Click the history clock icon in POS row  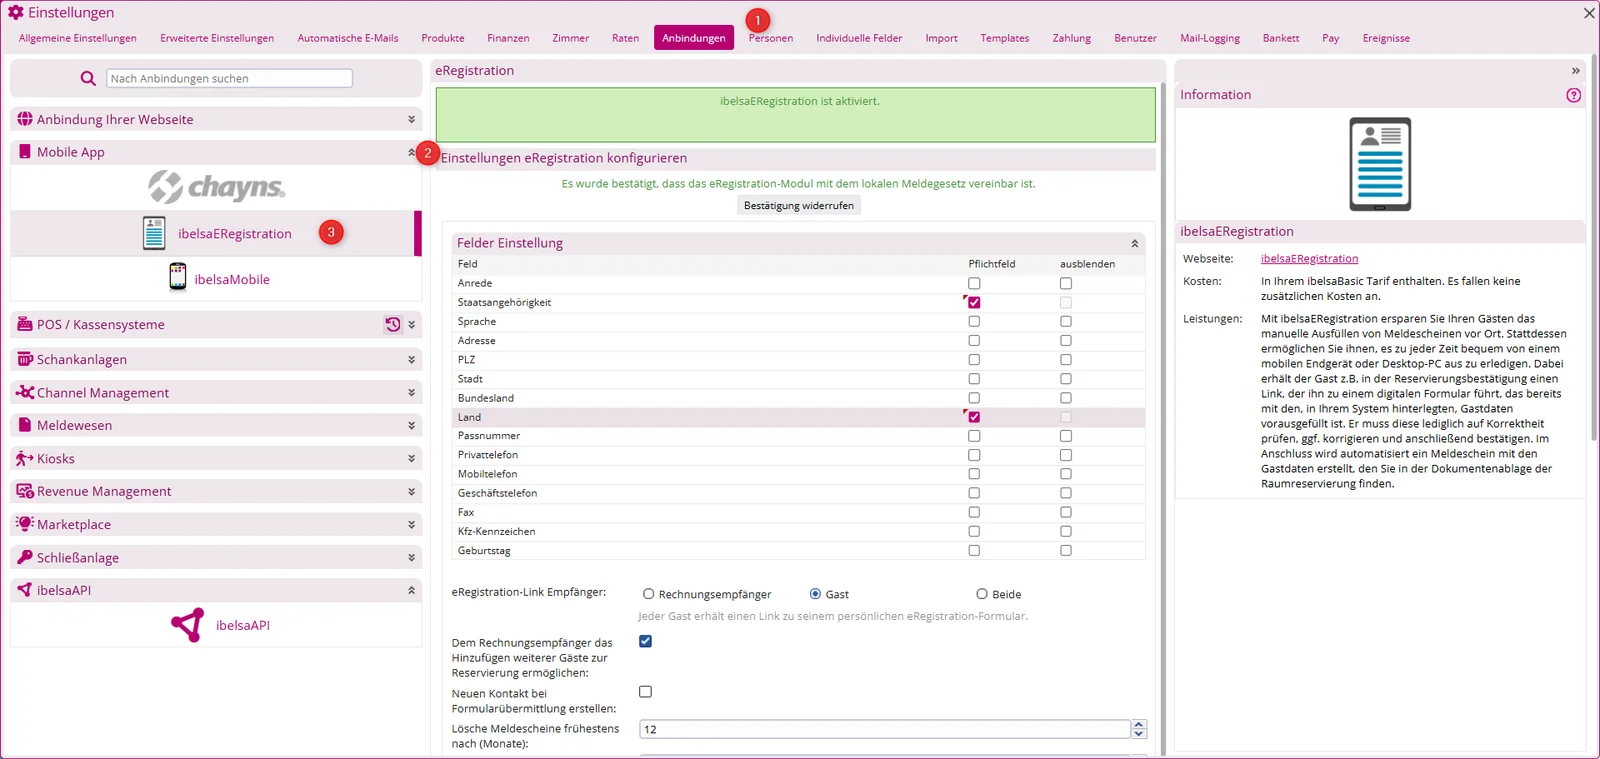coord(393,324)
